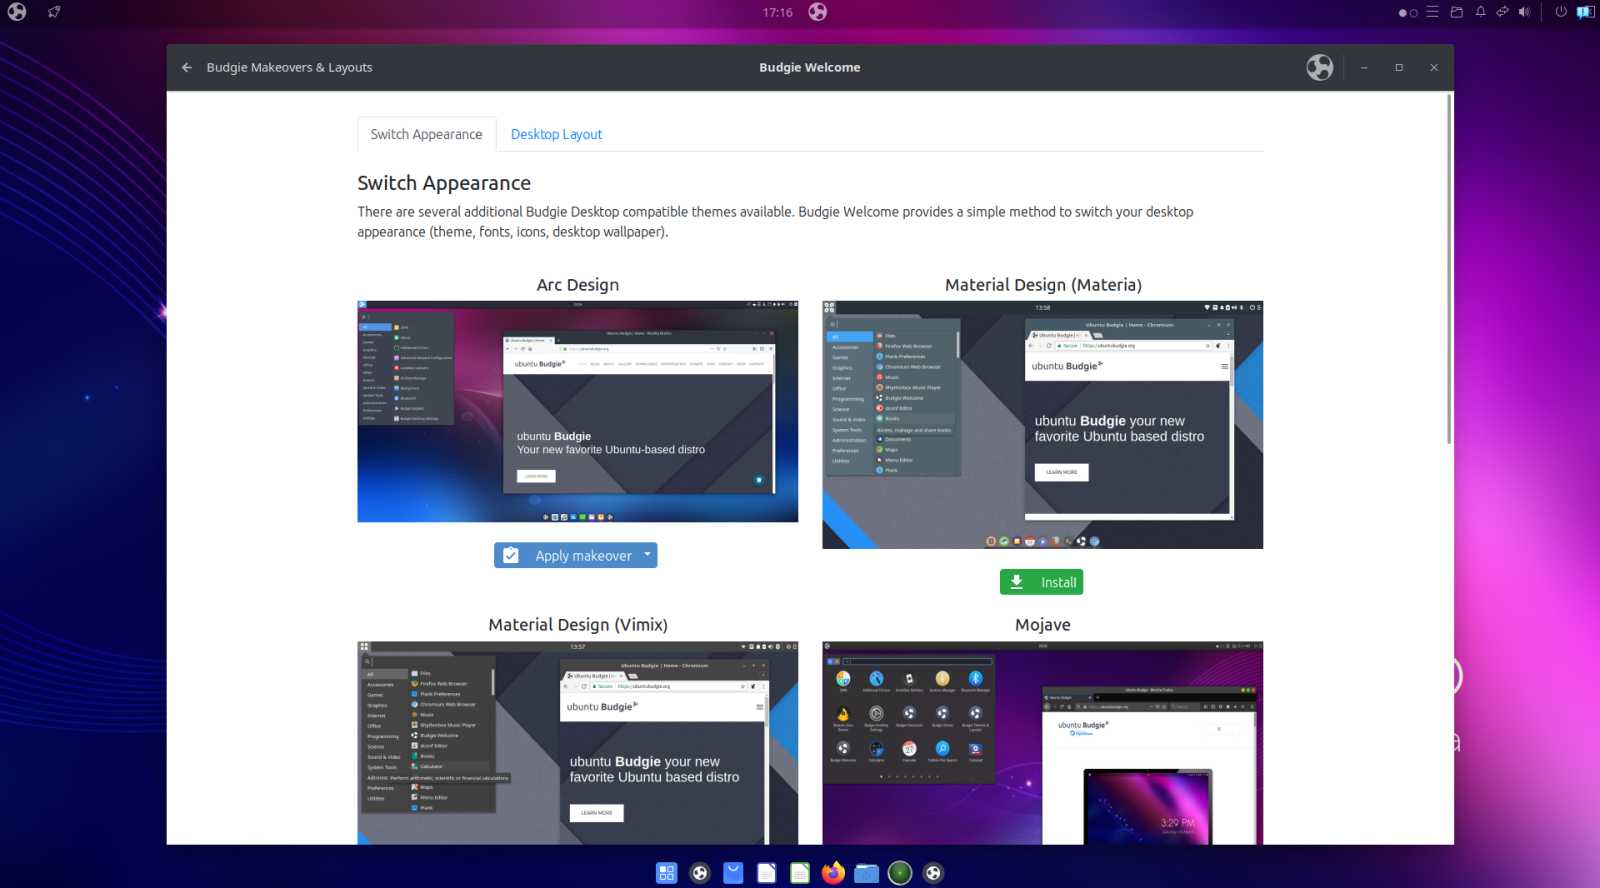Open the notifications bell in the top panel
The height and width of the screenshot is (888, 1600).
tap(1480, 12)
